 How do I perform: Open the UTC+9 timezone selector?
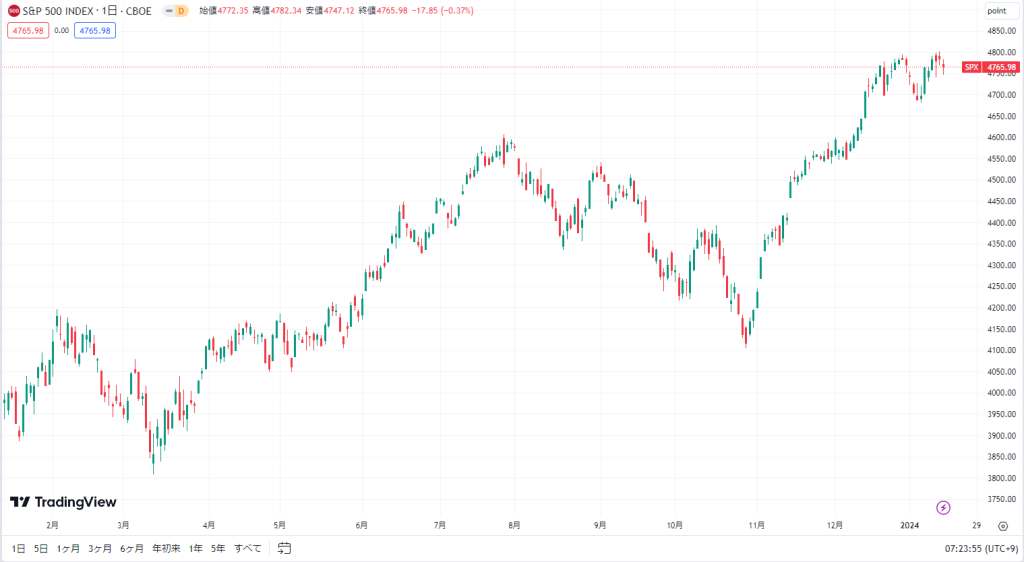click(981, 548)
